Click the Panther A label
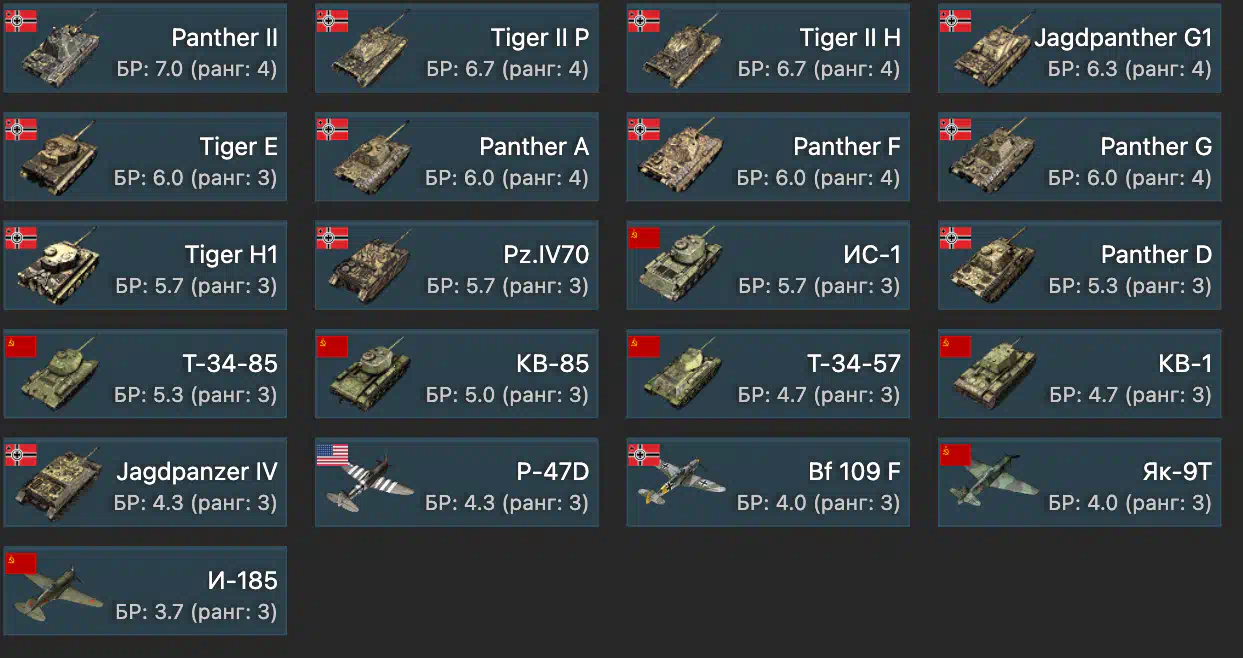The image size is (1243, 658). [x=534, y=146]
